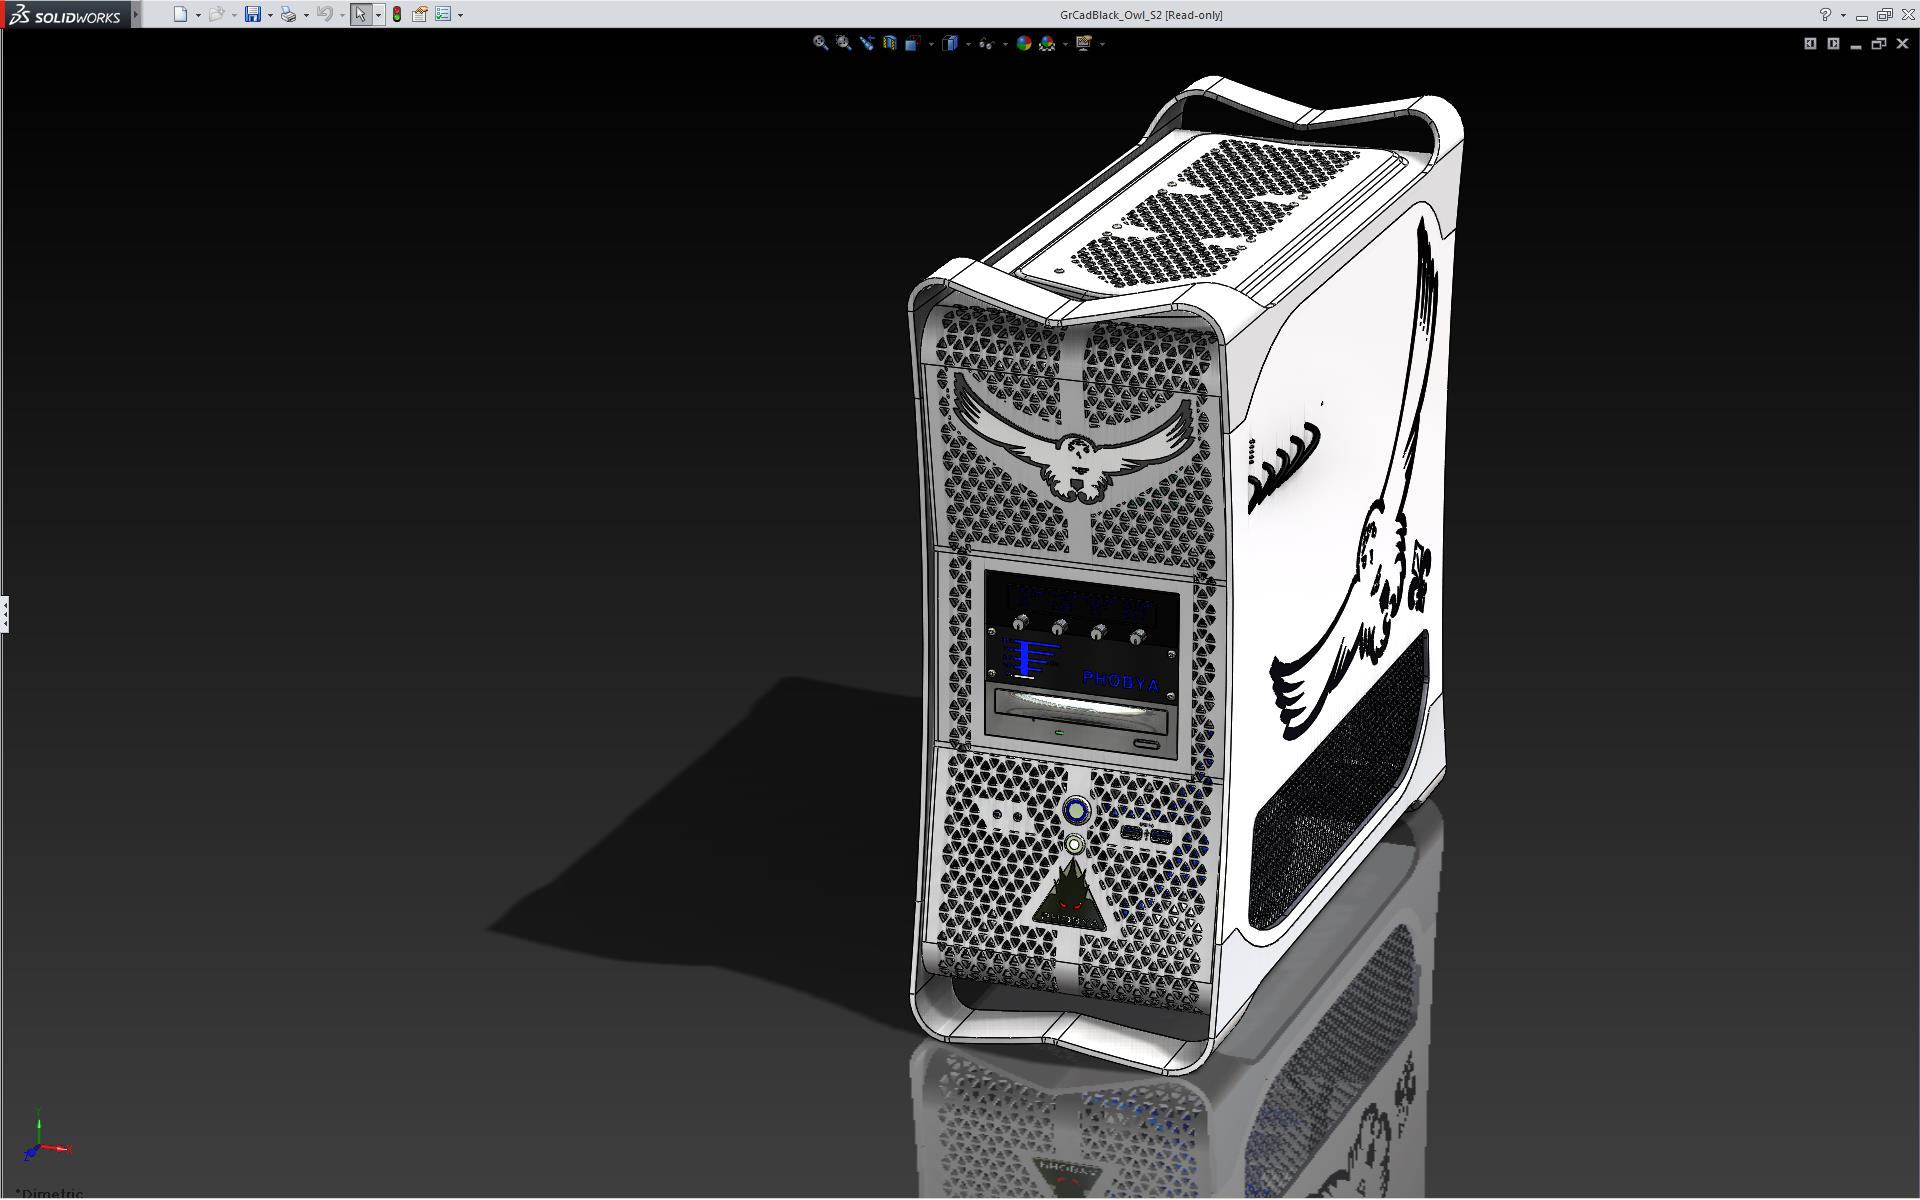
Task: Click Zoom to Fit magnifier icon
Action: pos(820,43)
